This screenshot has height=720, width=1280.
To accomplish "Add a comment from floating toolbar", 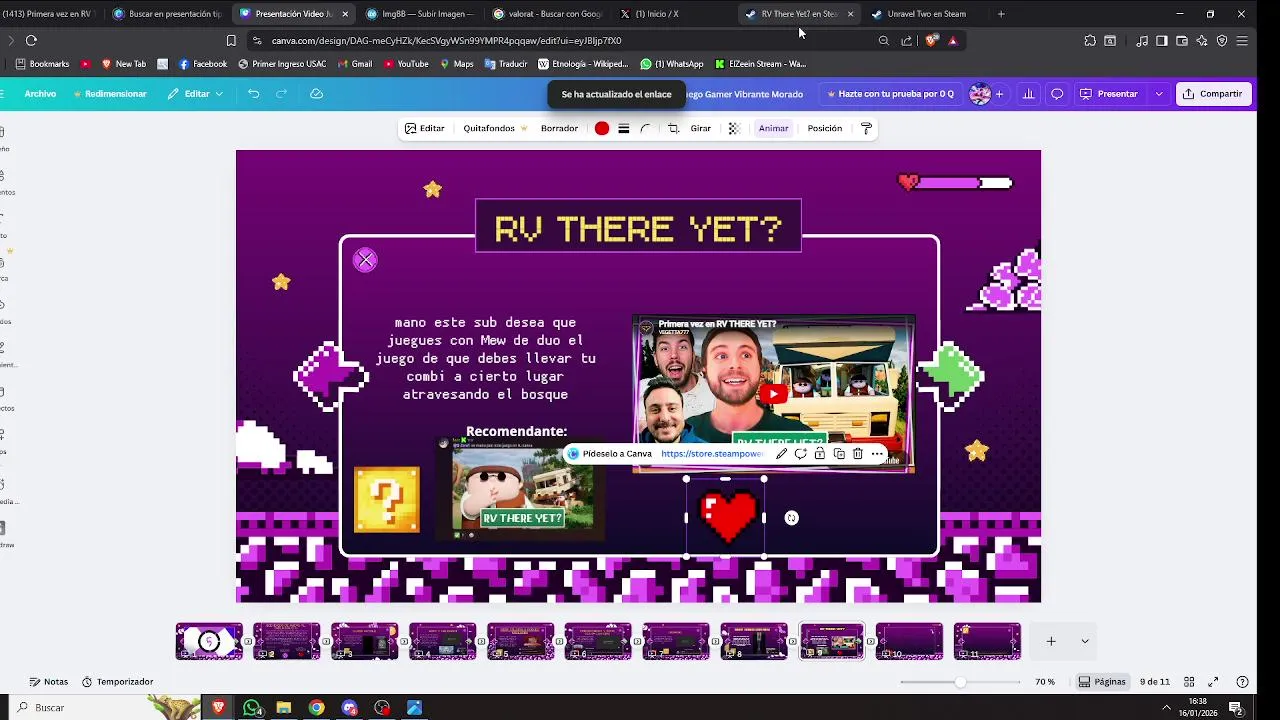I will click(x=801, y=454).
